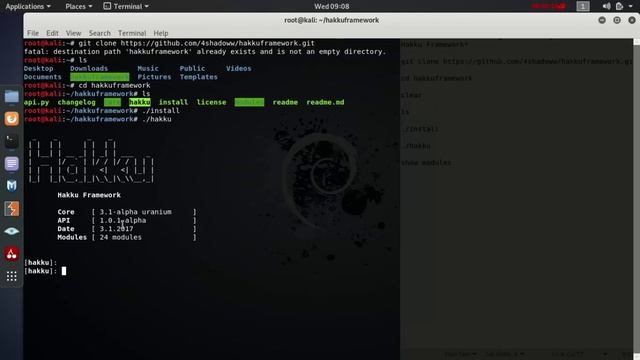Screen dimensions: 640x360
Task: Open the purple text editor dock icon
Action: [11, 164]
